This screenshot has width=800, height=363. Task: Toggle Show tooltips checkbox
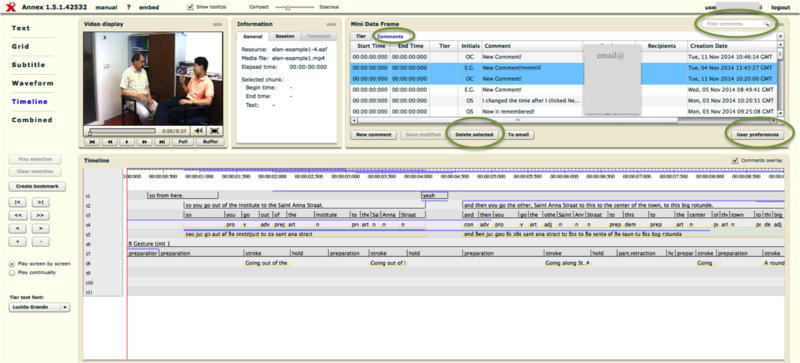(191, 7)
